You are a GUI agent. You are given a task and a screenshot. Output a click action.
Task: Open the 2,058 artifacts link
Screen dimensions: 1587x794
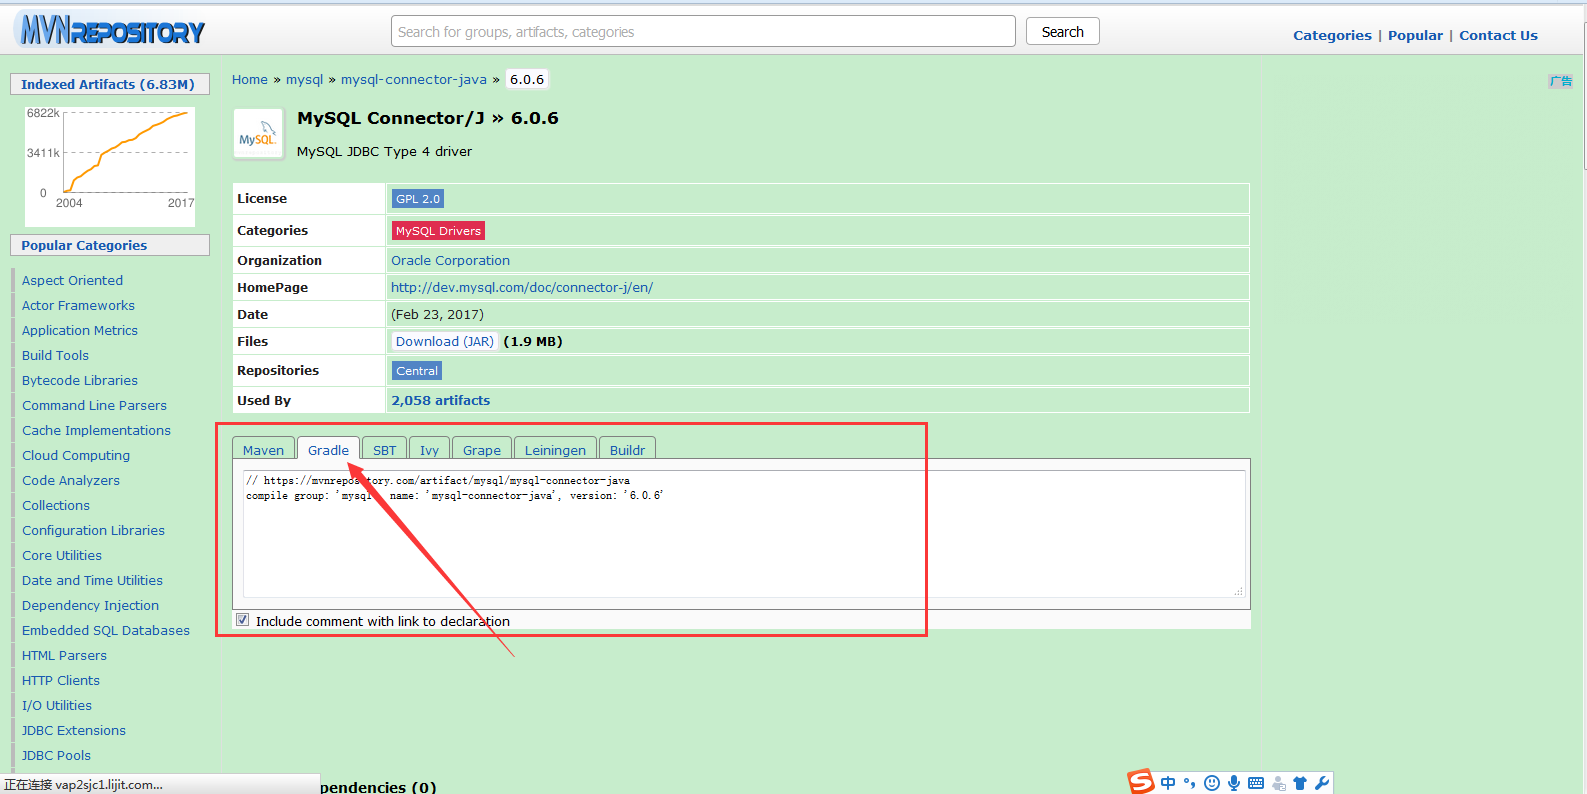click(x=441, y=400)
